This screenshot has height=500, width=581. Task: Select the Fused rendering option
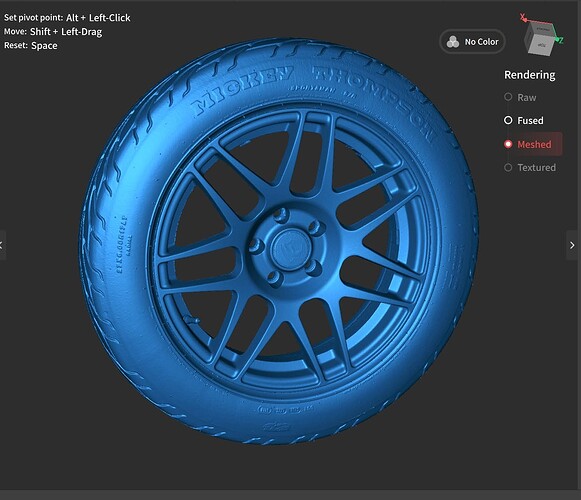coord(524,120)
